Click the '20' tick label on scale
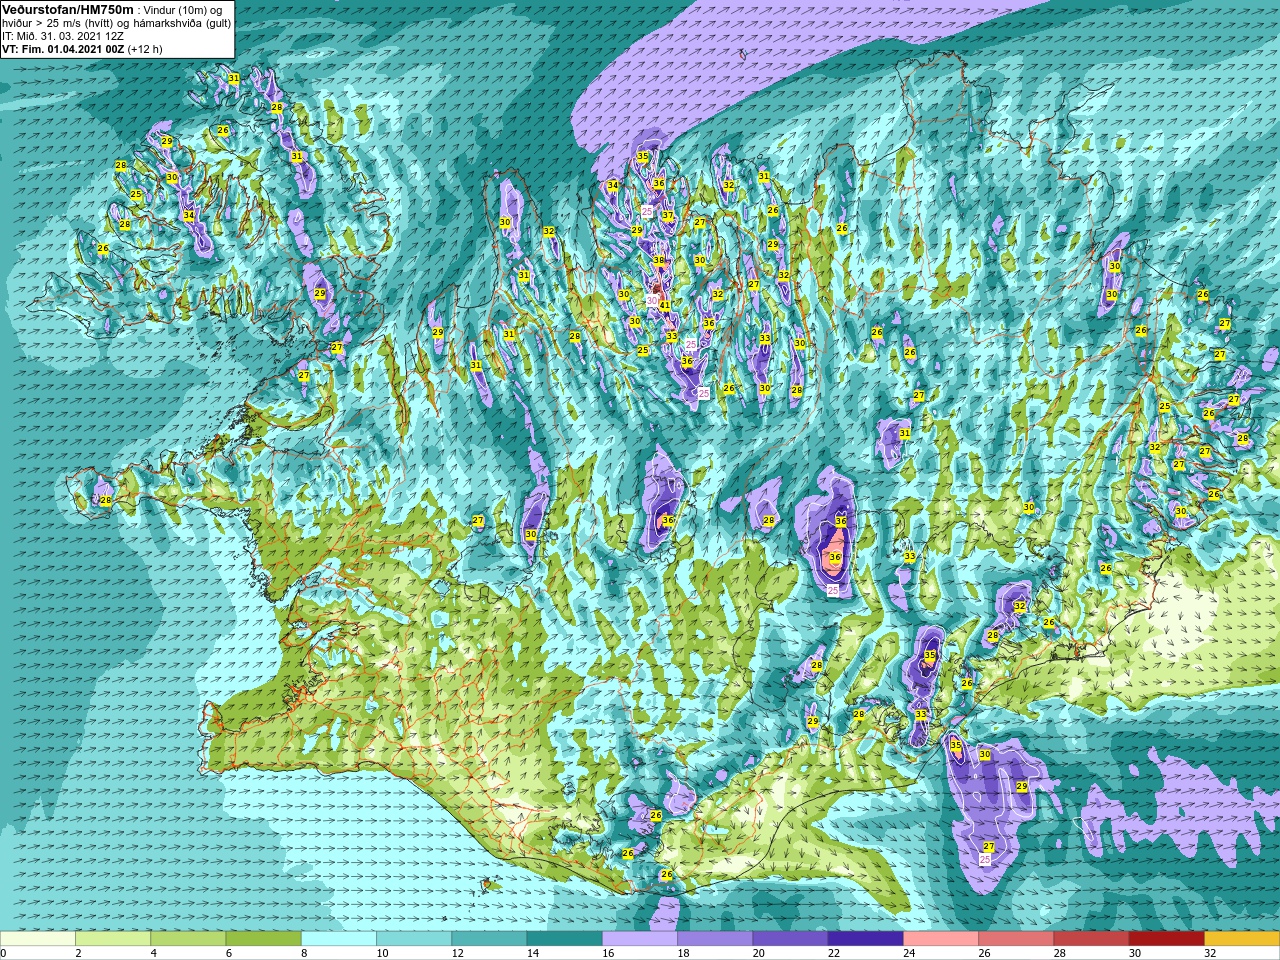Viewport: 1280px width, 960px height. click(758, 952)
